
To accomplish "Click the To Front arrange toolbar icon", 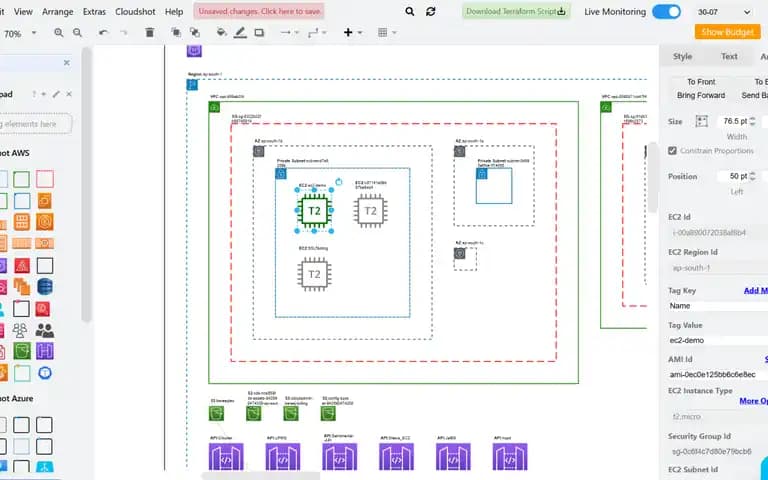I will 176,33.
